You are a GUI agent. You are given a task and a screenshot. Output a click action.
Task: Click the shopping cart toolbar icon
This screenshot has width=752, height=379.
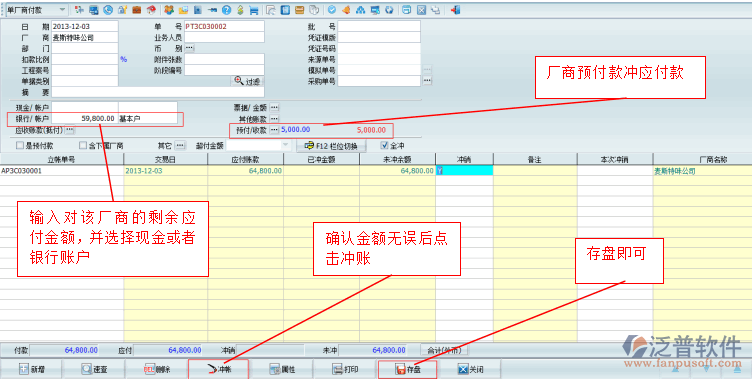pos(254,10)
